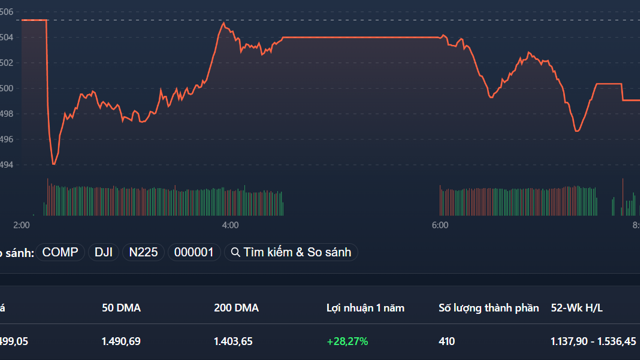Add DJI index to comparison
The width and height of the screenshot is (640, 360).
[103, 252]
